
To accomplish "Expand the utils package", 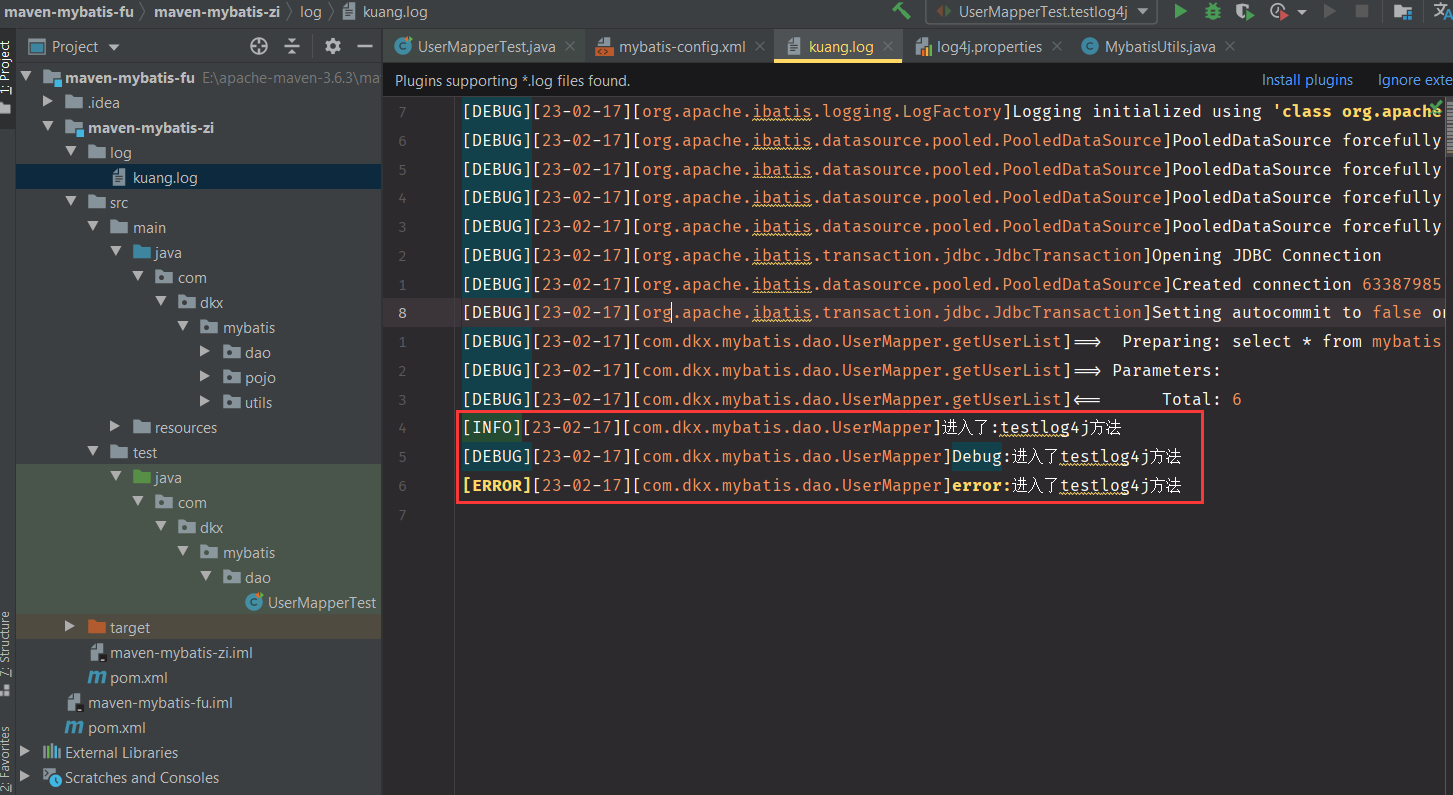I will (204, 403).
